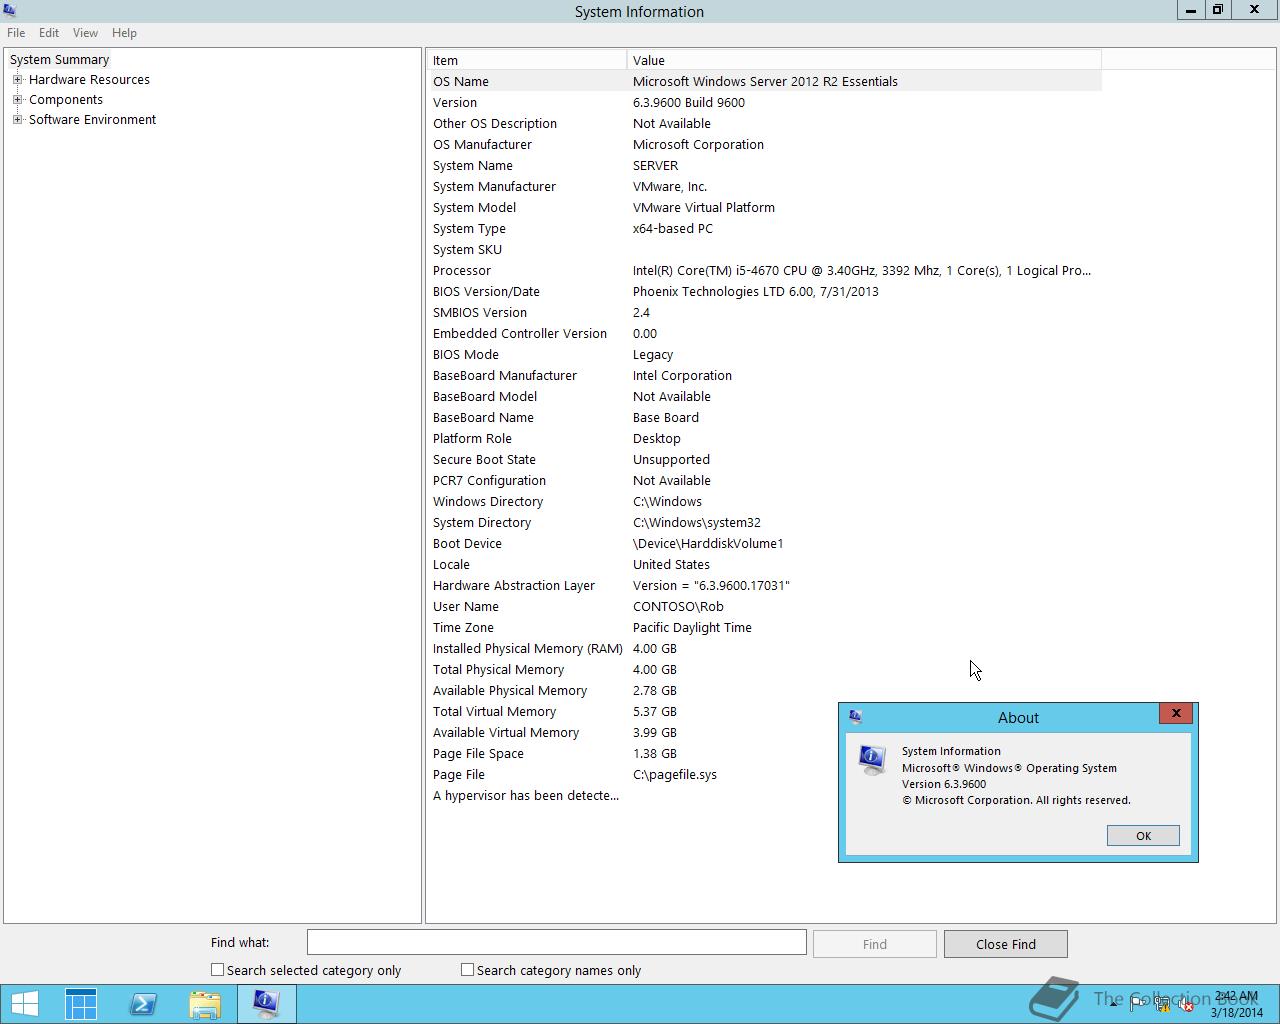
Task: Click System Information icon in title bar
Action: [x=10, y=11]
